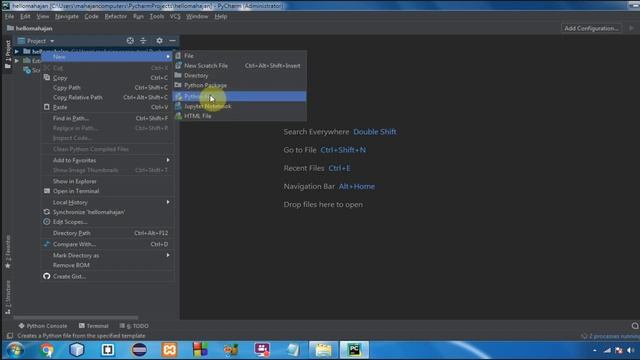This screenshot has width=640, height=360.
Task: Toggle the Structure side tab
Action: coord(8,297)
